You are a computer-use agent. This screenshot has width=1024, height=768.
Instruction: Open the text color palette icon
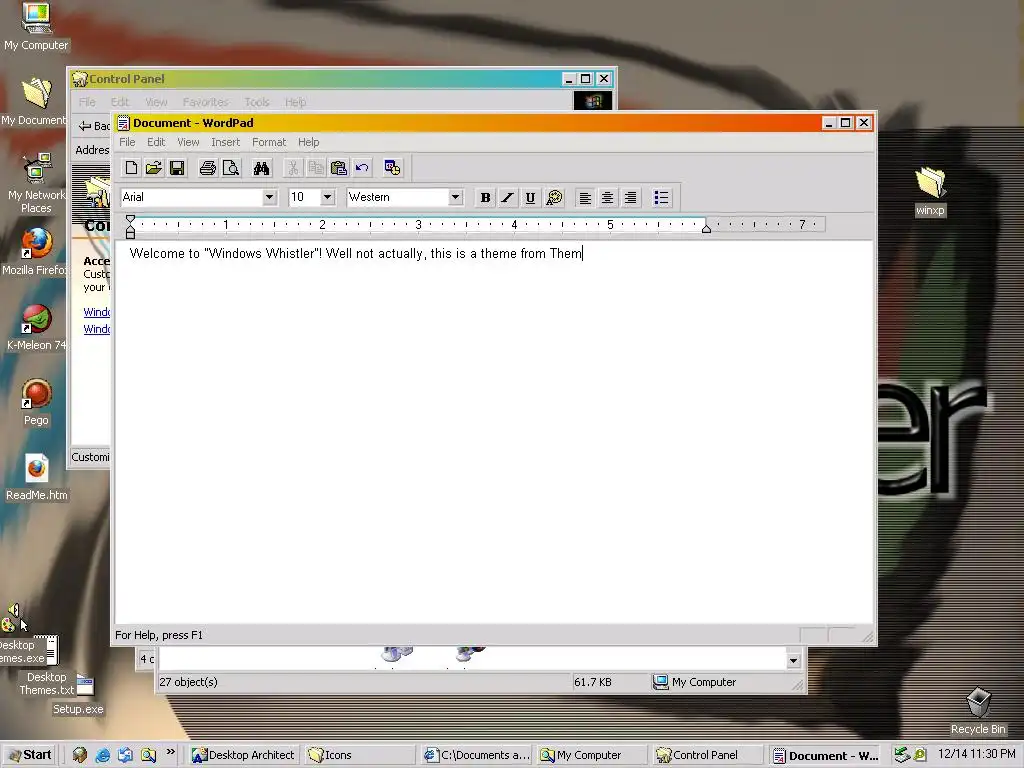coord(554,197)
